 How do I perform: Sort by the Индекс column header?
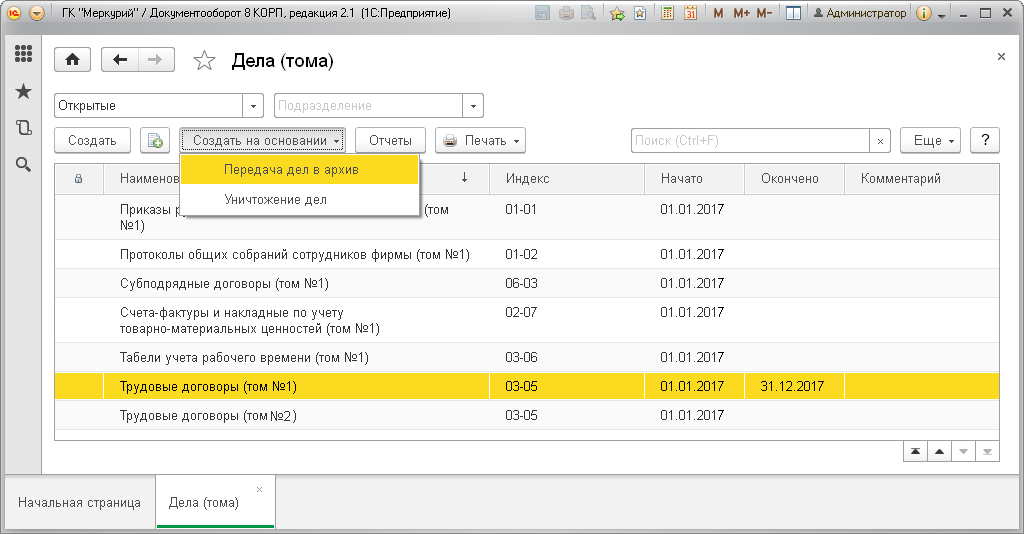click(567, 178)
